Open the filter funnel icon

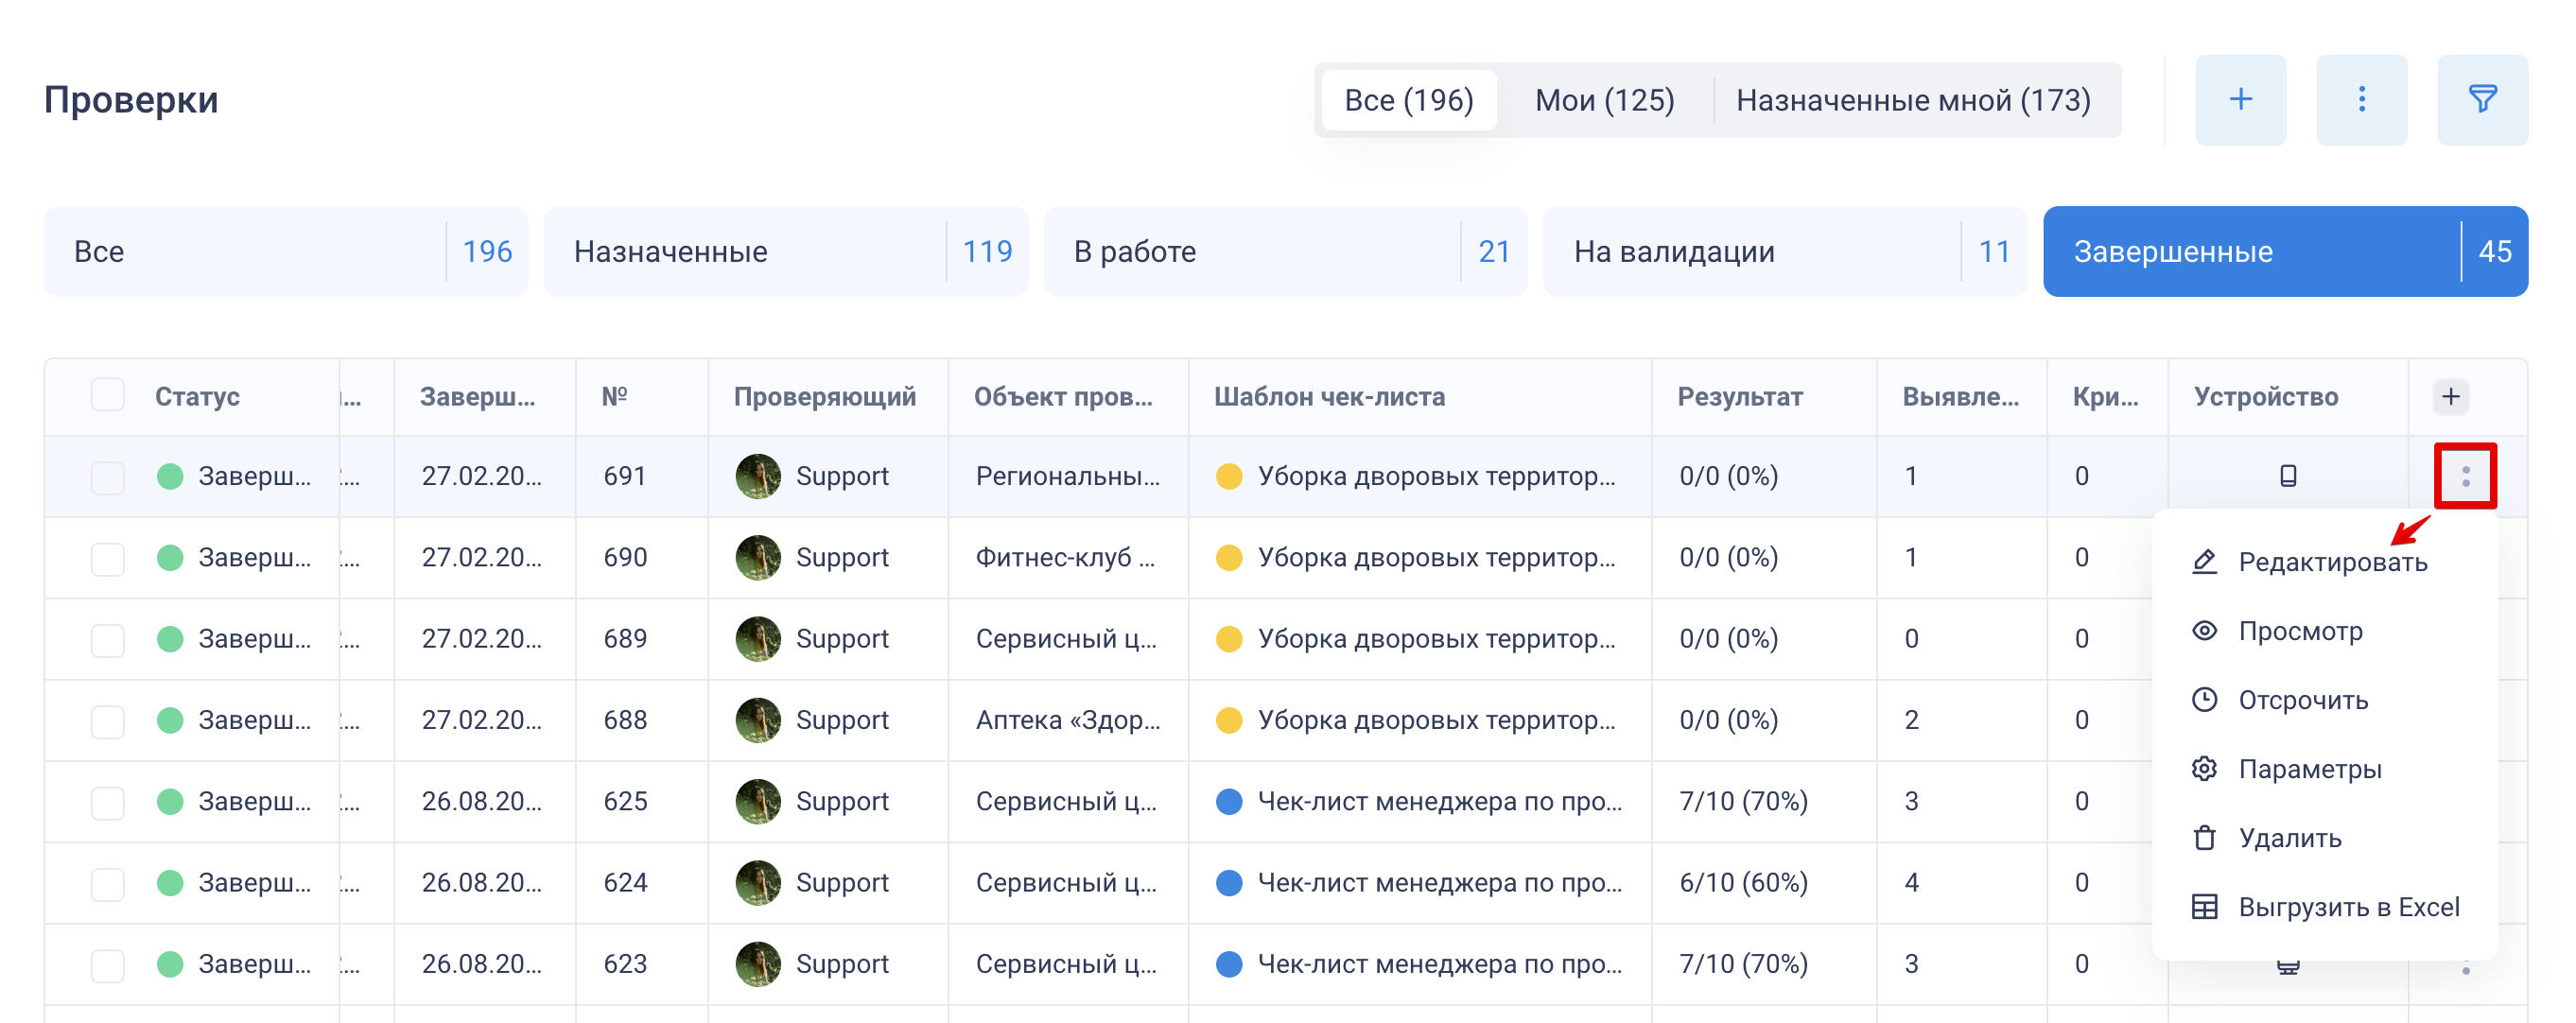(x=2482, y=99)
